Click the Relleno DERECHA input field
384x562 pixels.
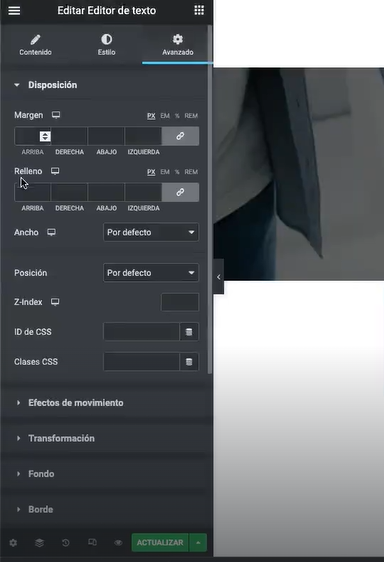coord(69,192)
